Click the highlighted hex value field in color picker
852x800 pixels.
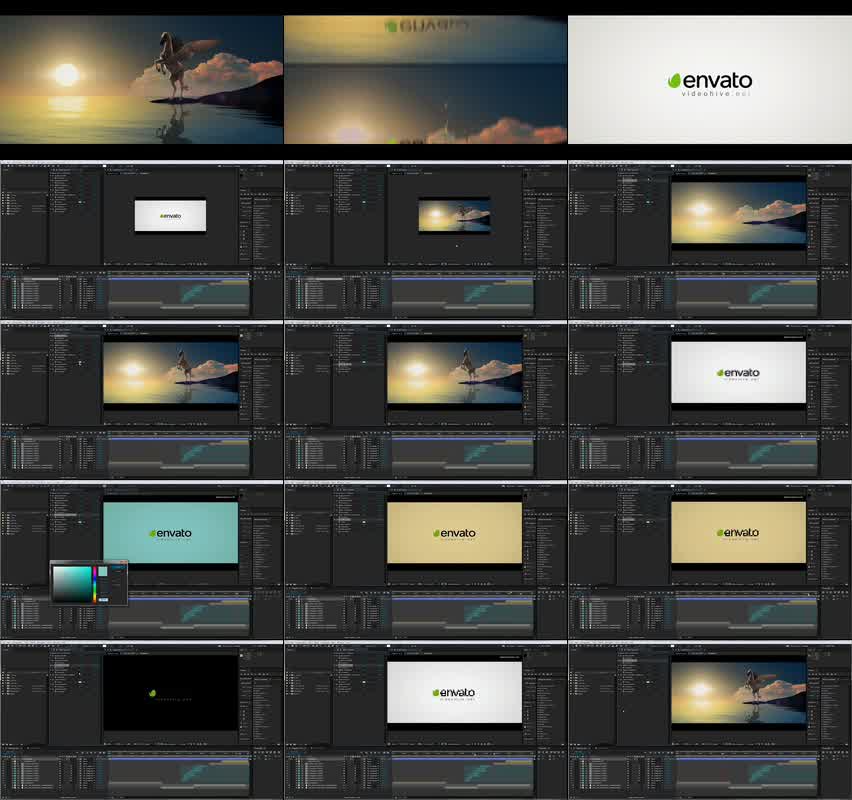tap(103, 599)
